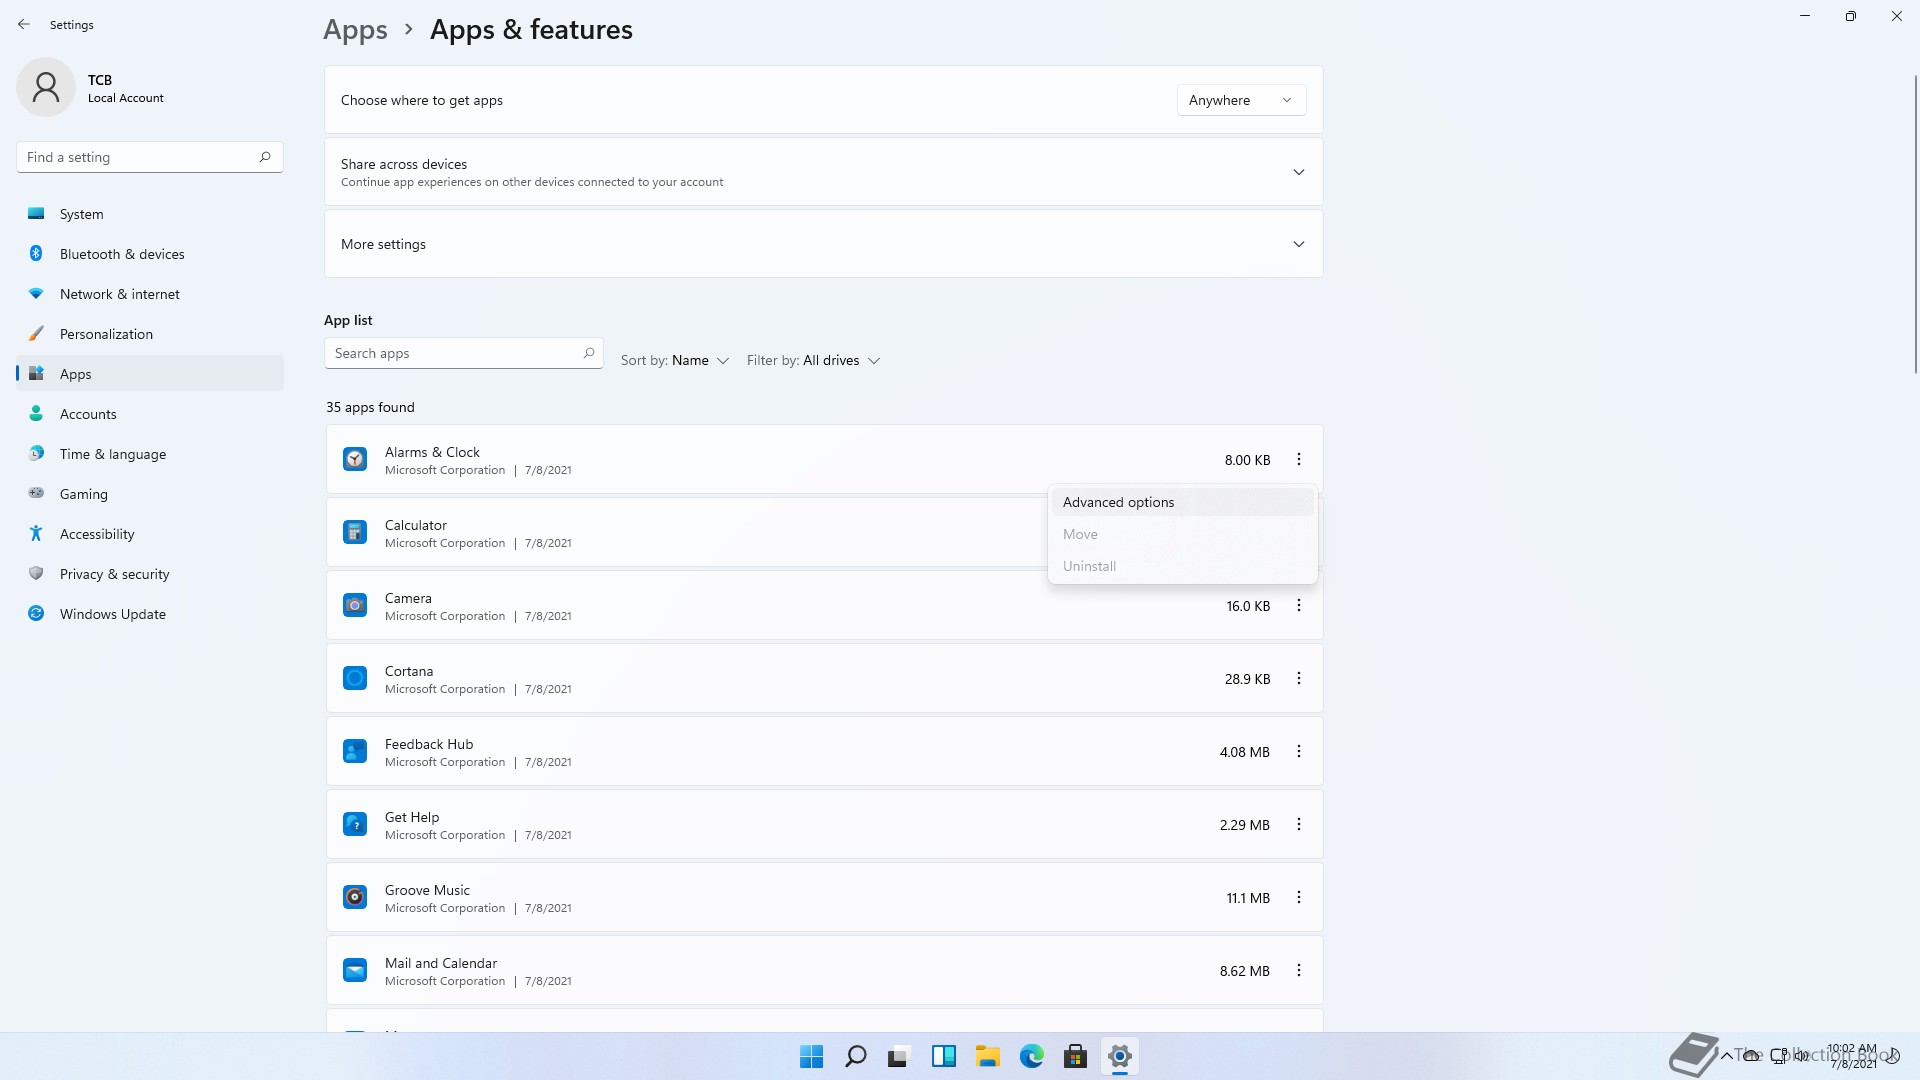Screen dimensions: 1920x1080
Task: Click the Settings gear on the taskbar
Action: point(1120,1056)
